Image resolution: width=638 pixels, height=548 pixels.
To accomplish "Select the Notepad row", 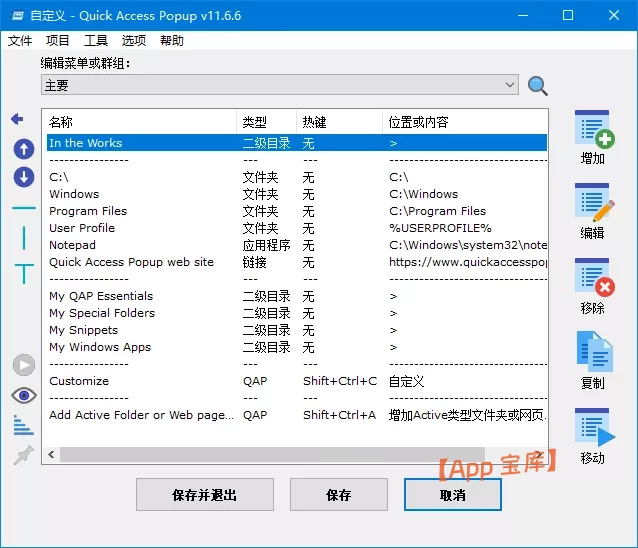I will (x=297, y=245).
